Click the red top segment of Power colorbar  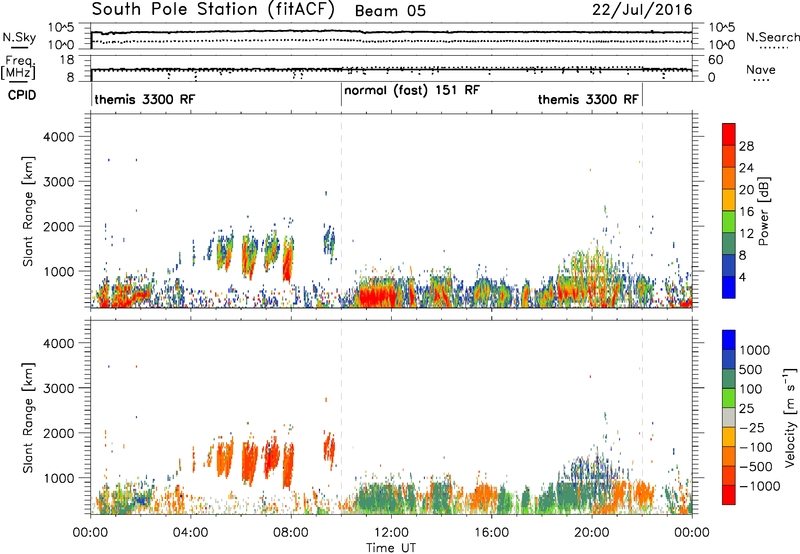coord(729,134)
